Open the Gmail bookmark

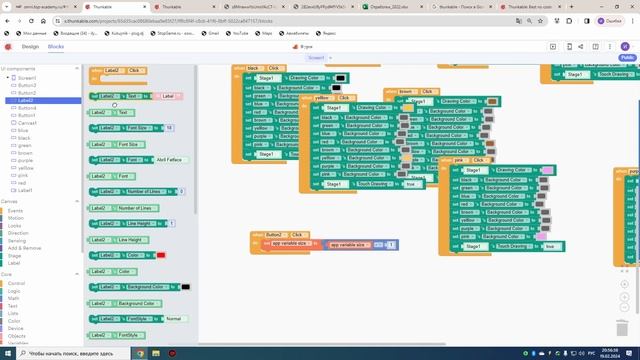click(x=210, y=33)
